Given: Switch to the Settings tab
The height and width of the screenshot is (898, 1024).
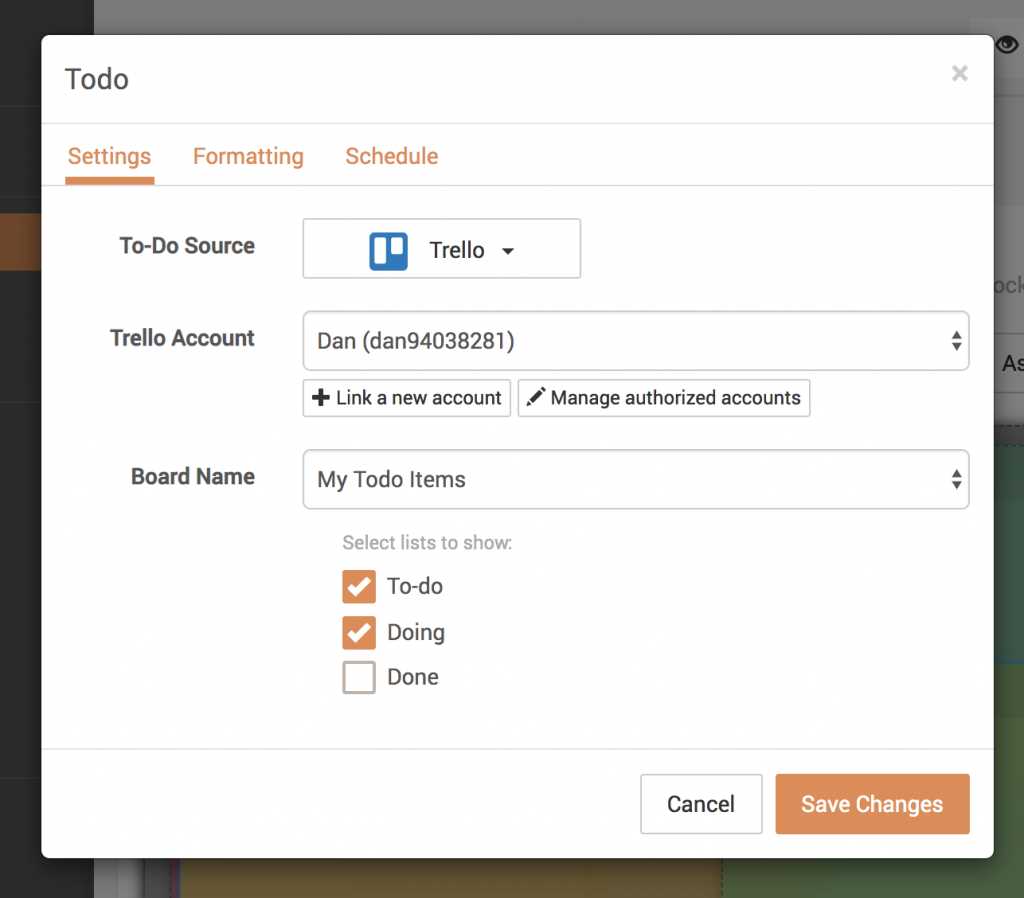Looking at the screenshot, I should tap(109, 157).
